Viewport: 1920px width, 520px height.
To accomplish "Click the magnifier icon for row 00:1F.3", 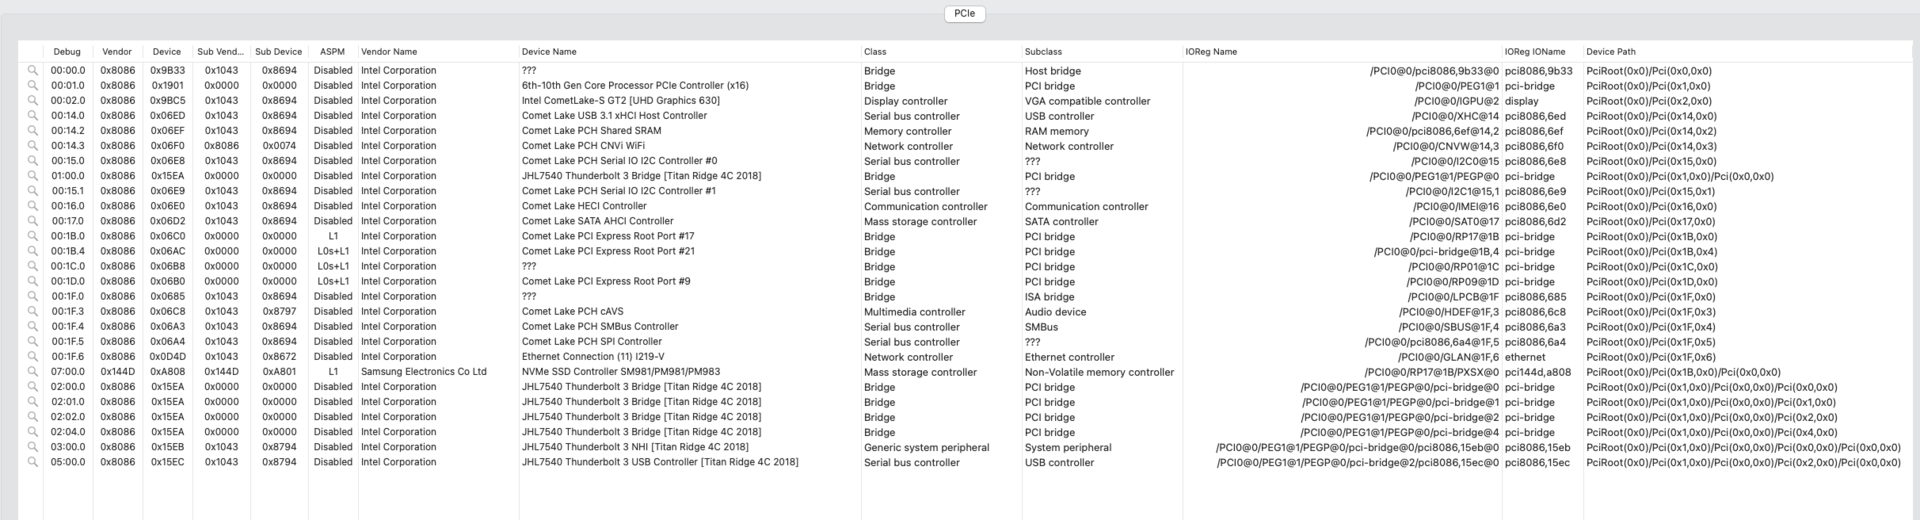I will pos(33,311).
